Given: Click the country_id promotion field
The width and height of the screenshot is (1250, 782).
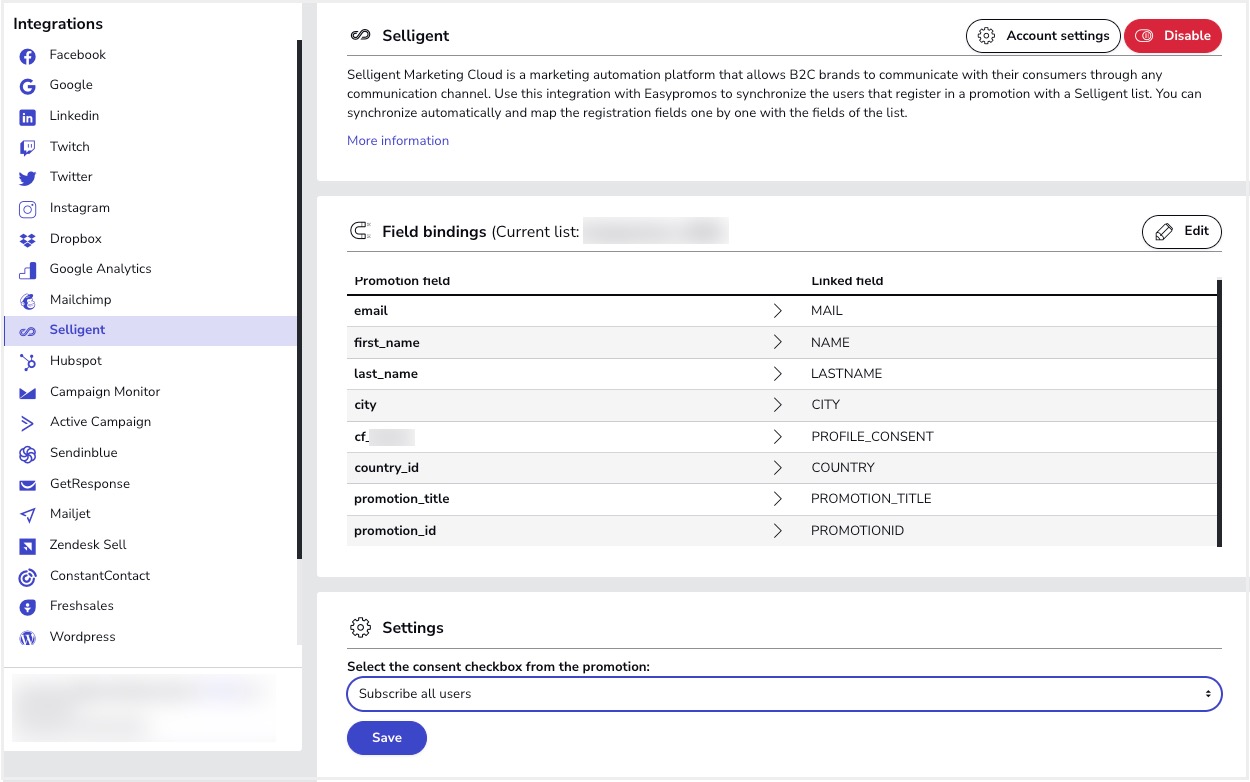Looking at the screenshot, I should pos(389,468).
